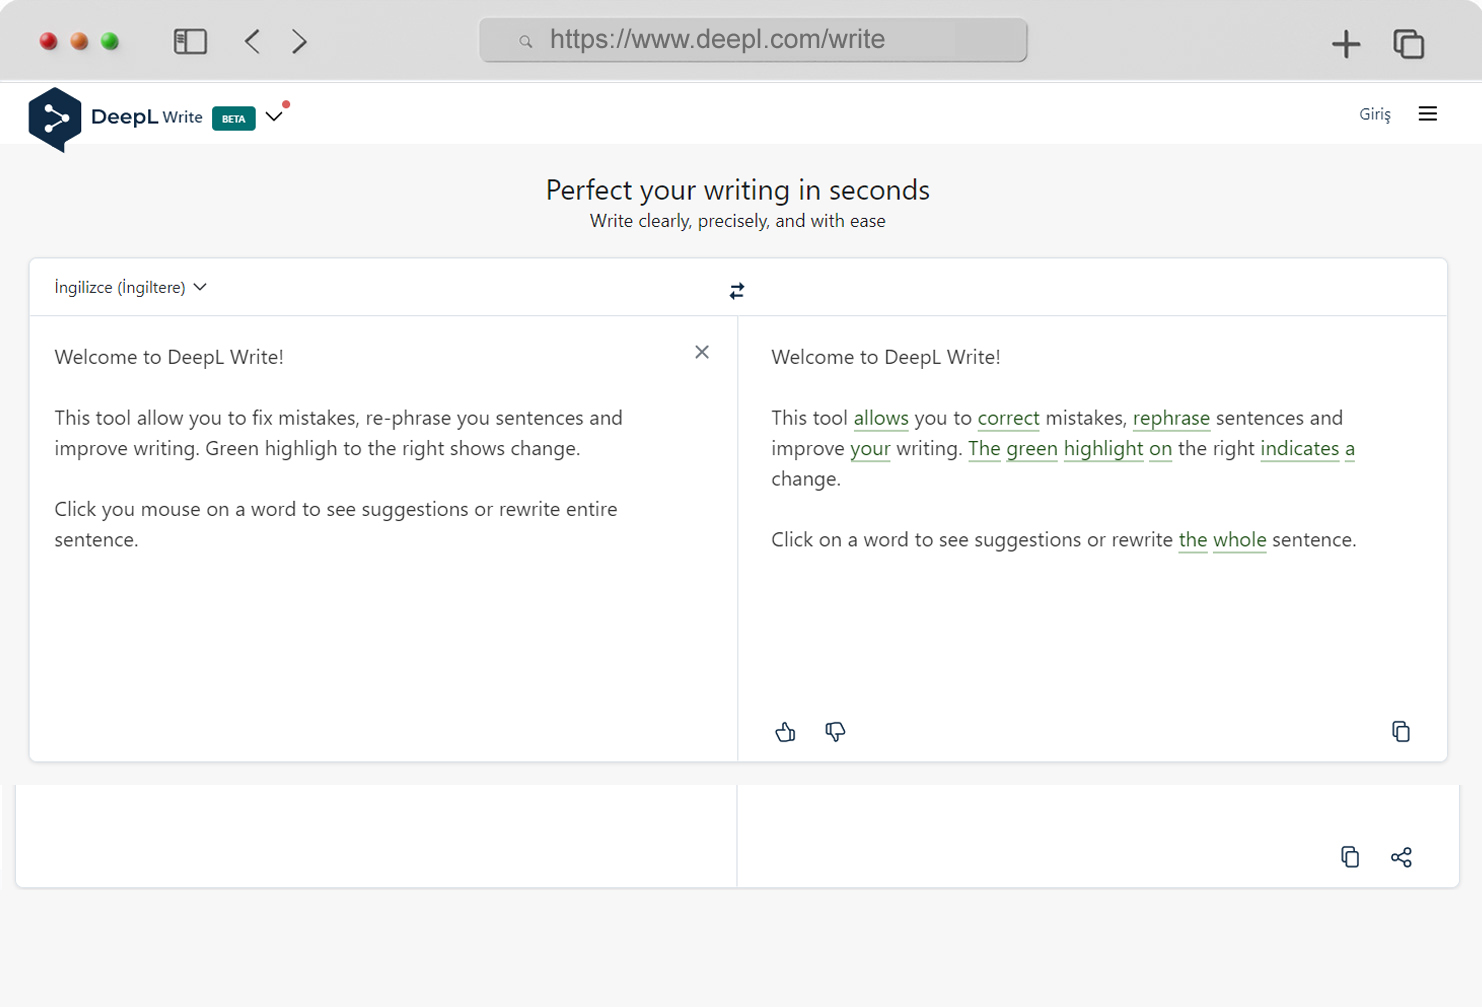Go back with the browser back arrow
The image size is (1482, 1007).
252,41
